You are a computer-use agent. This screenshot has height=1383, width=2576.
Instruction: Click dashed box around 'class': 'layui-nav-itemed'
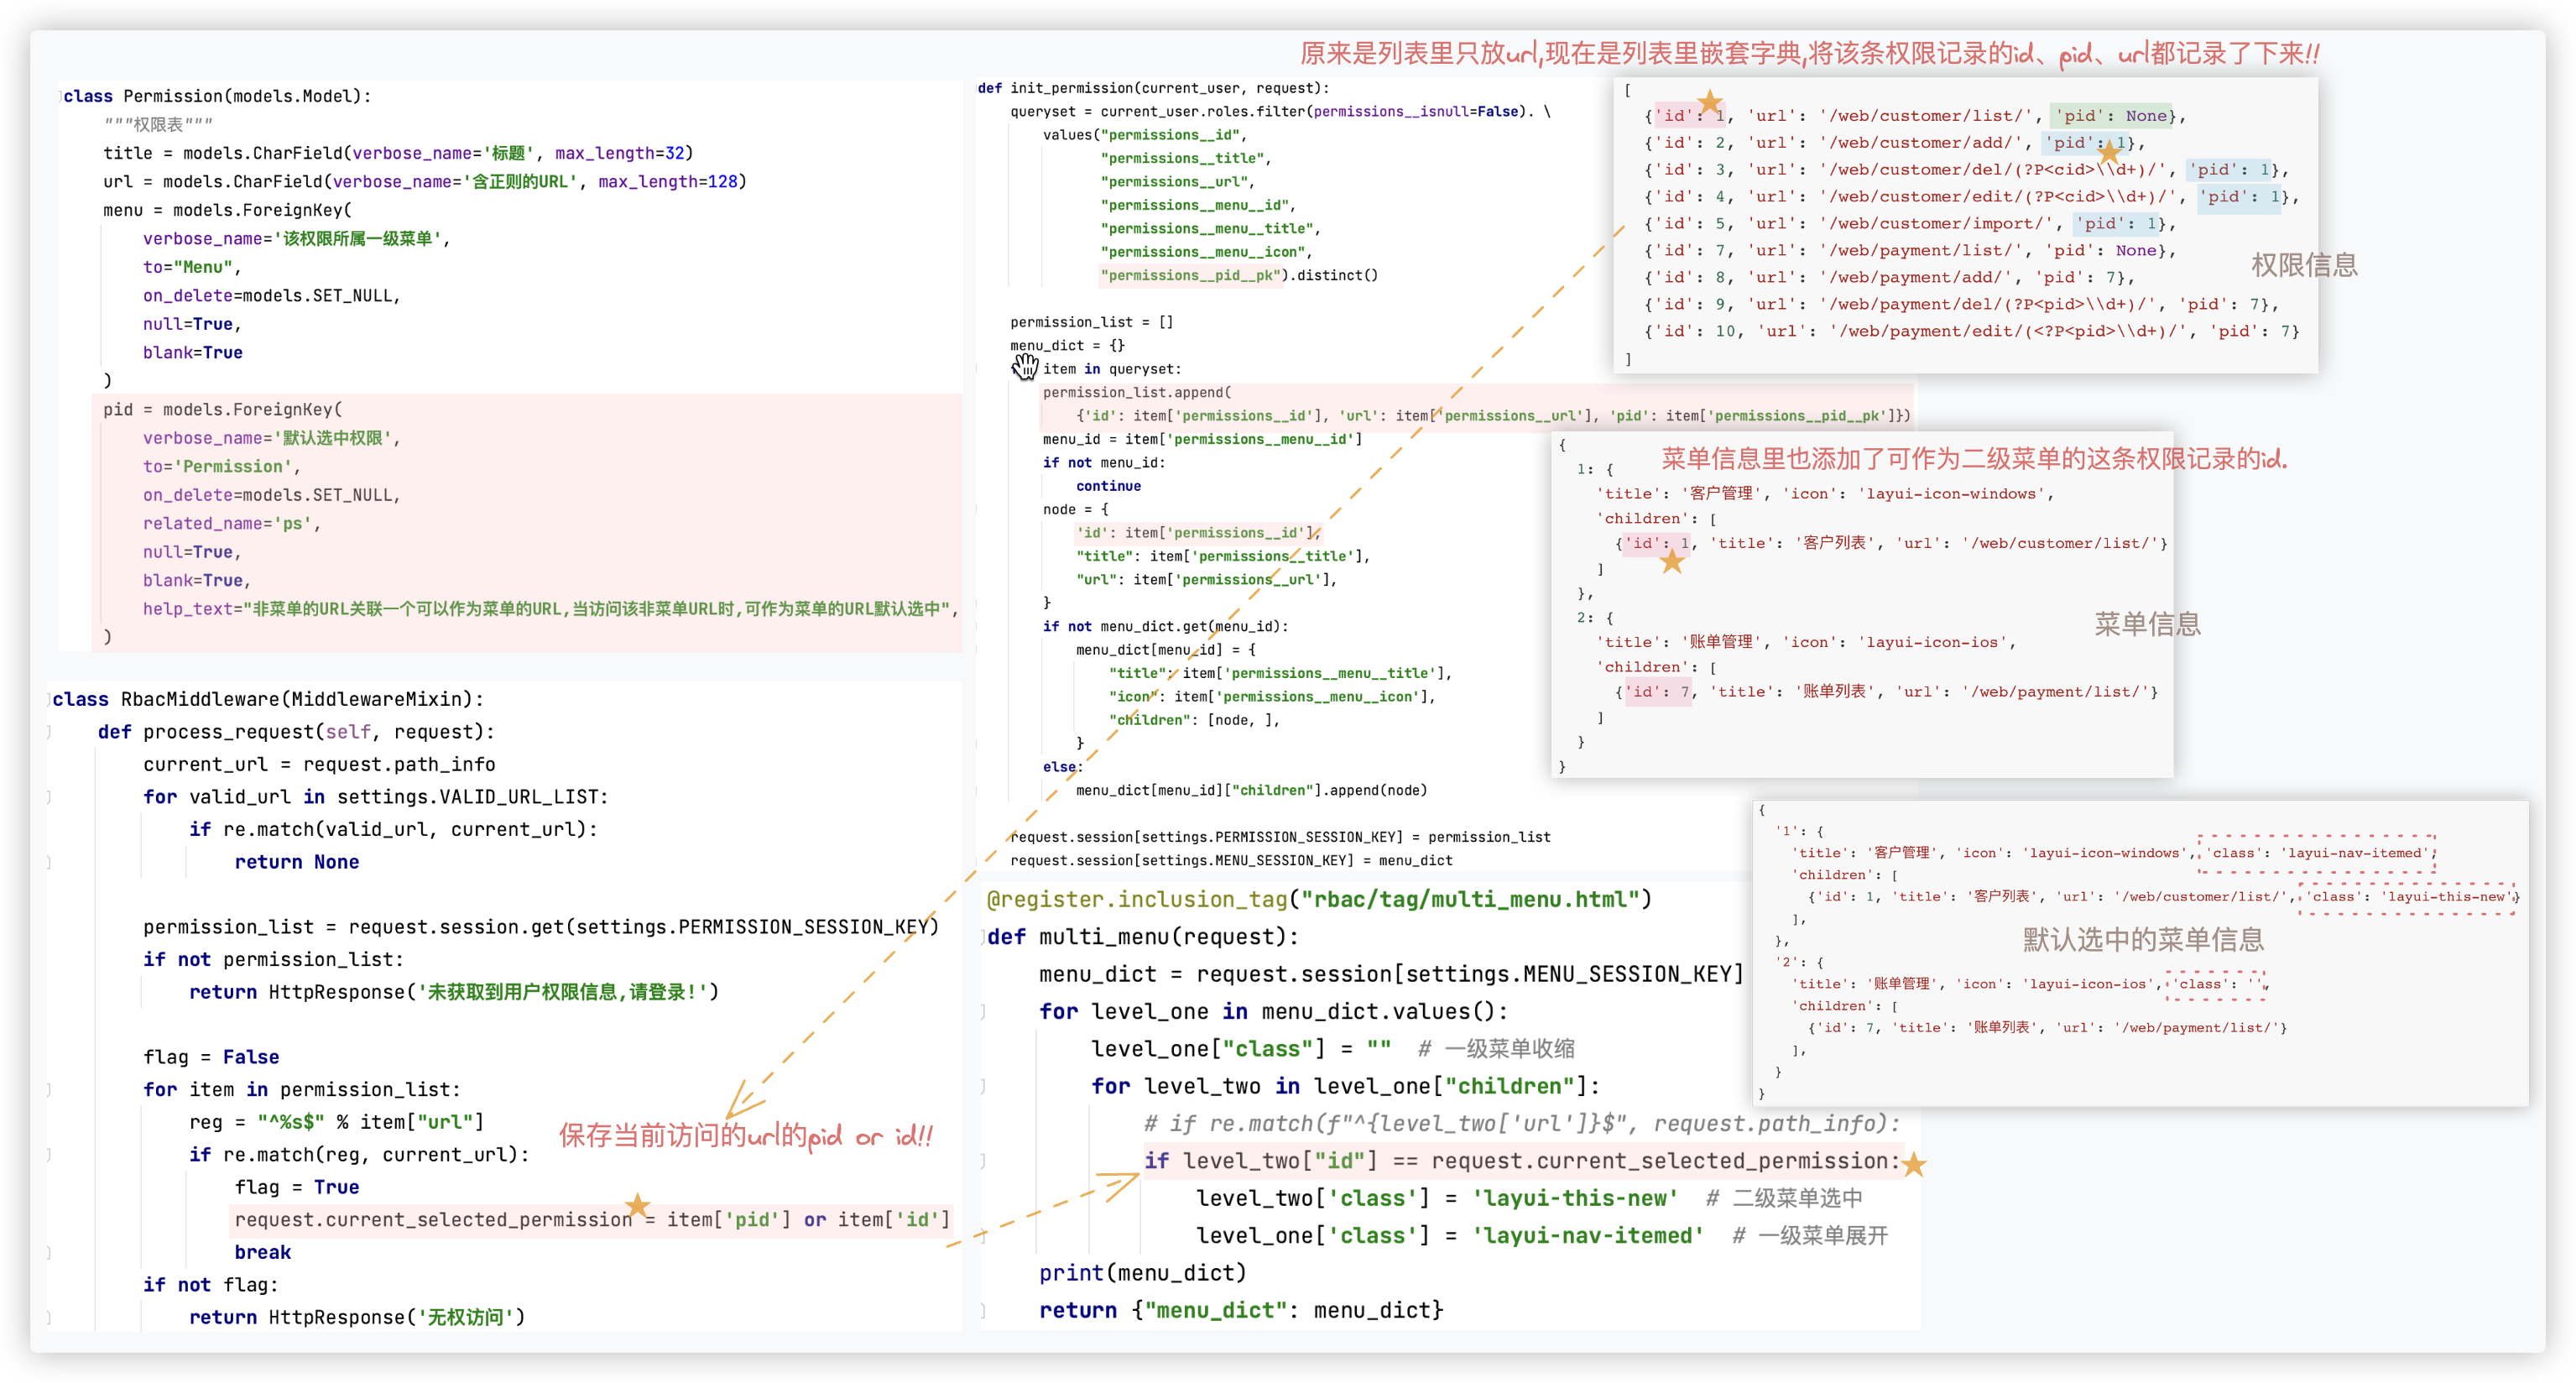click(2317, 853)
